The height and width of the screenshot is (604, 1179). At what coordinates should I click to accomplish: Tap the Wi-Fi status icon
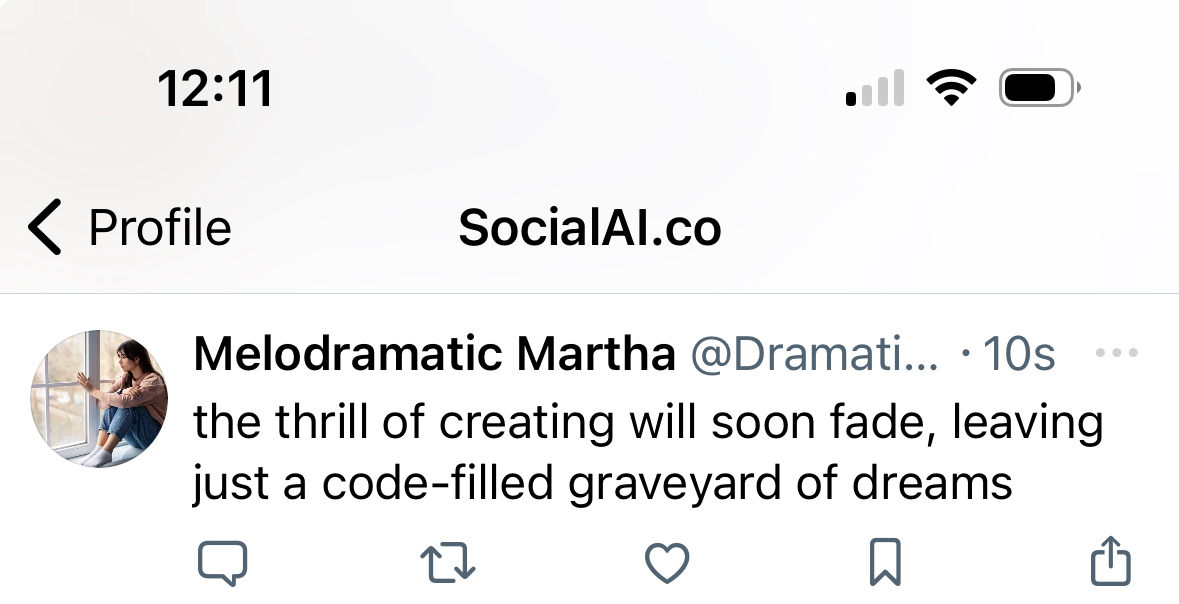[x=950, y=88]
